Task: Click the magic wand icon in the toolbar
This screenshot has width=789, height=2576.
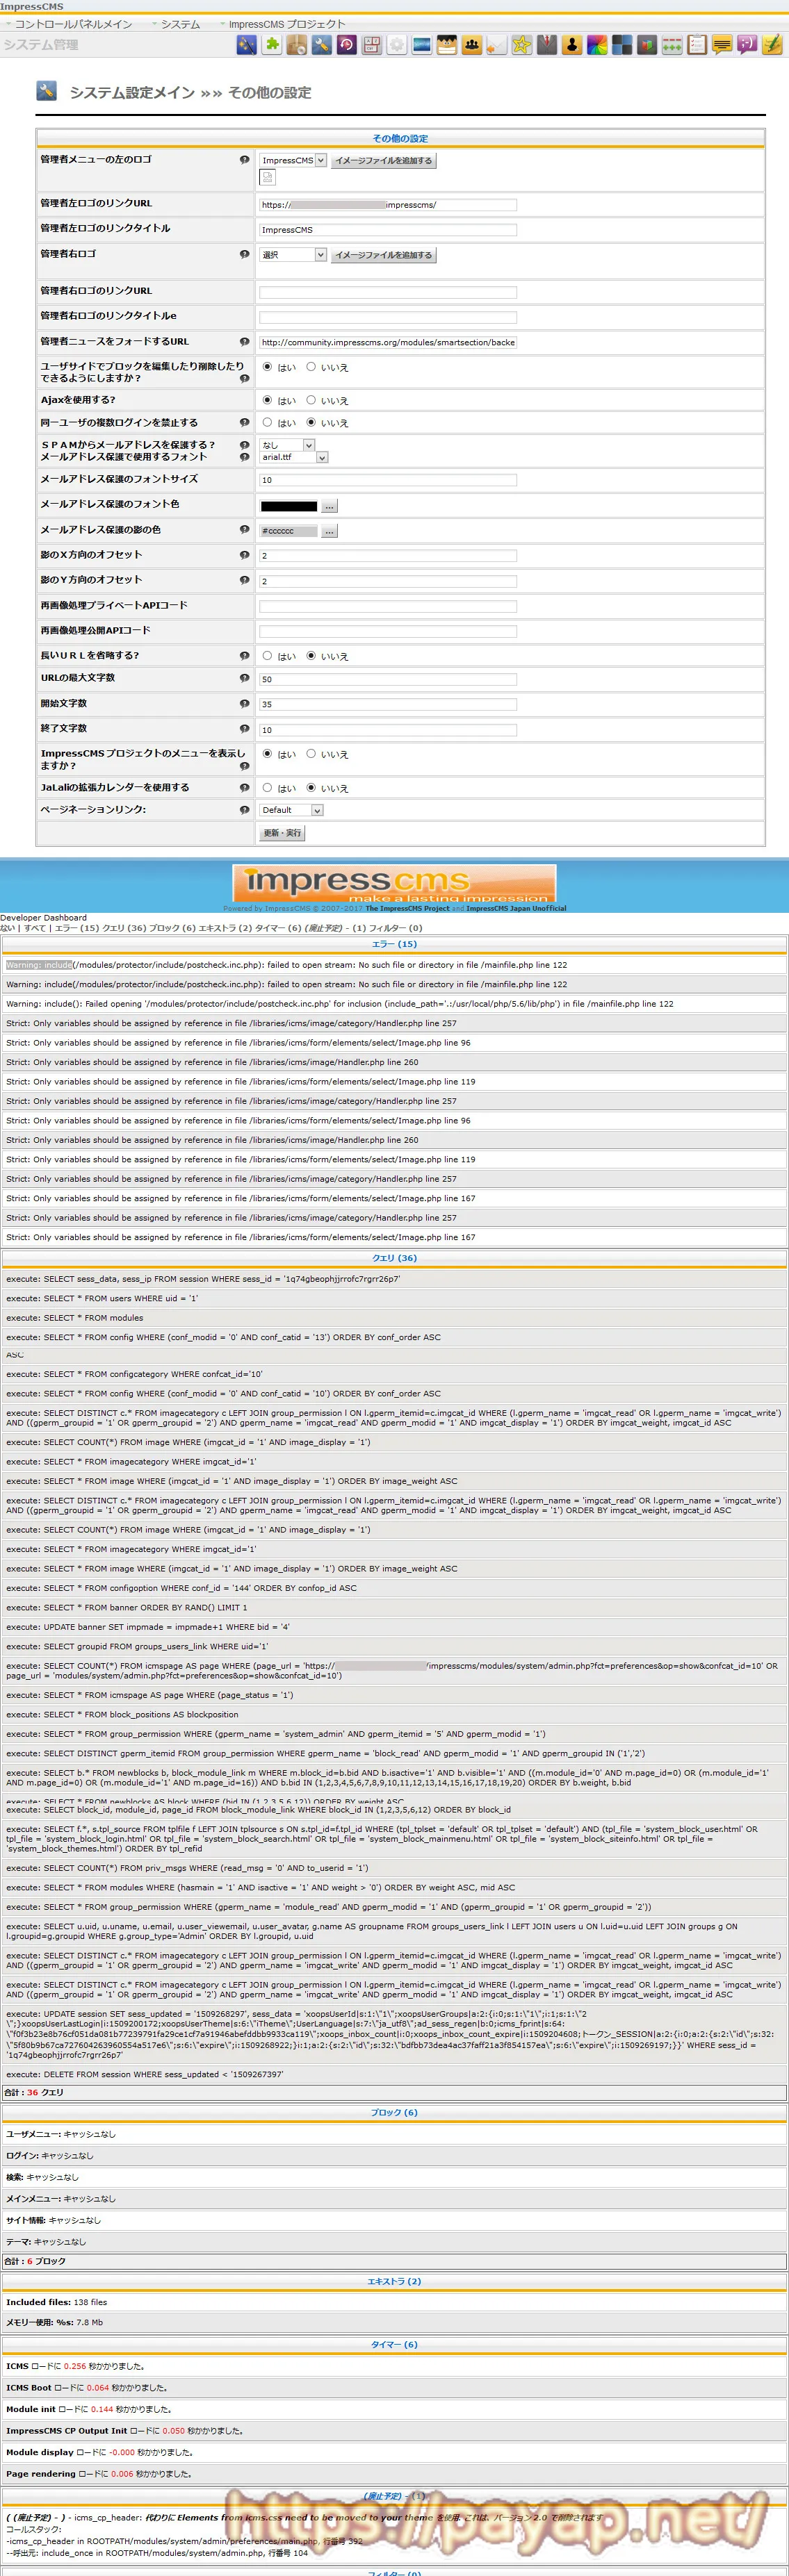Action: [x=246, y=45]
